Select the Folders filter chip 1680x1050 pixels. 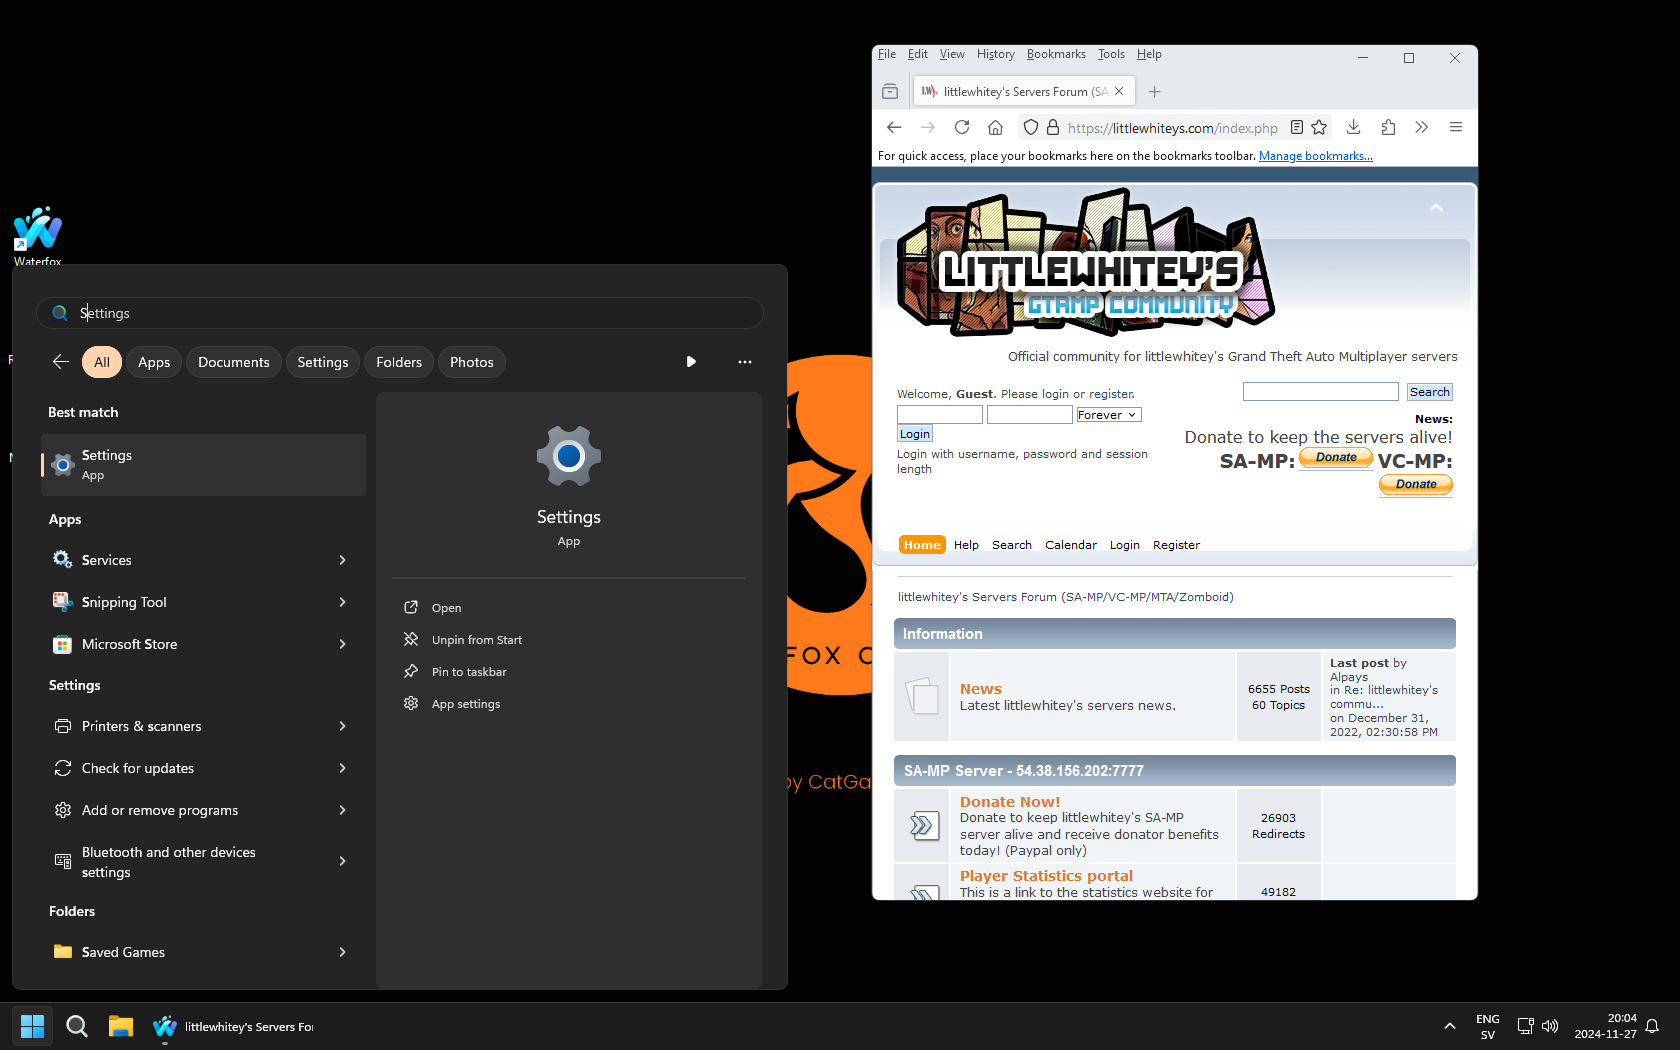(399, 362)
